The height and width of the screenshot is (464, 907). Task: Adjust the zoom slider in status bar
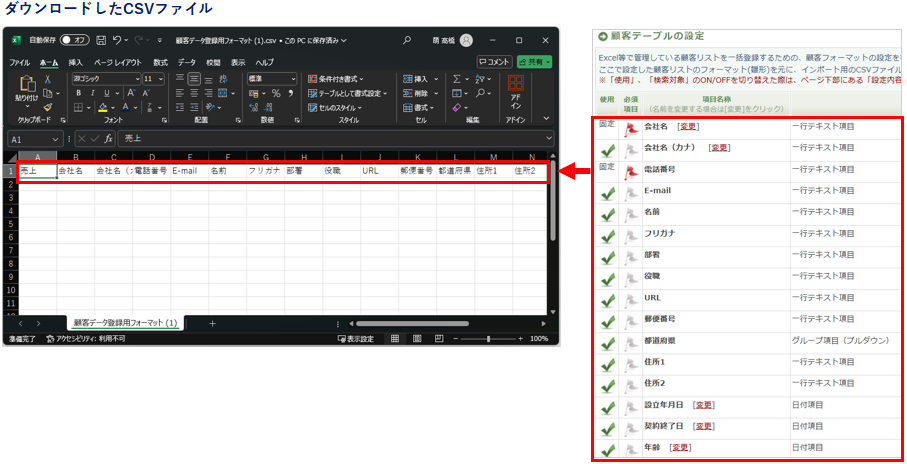click(x=488, y=339)
